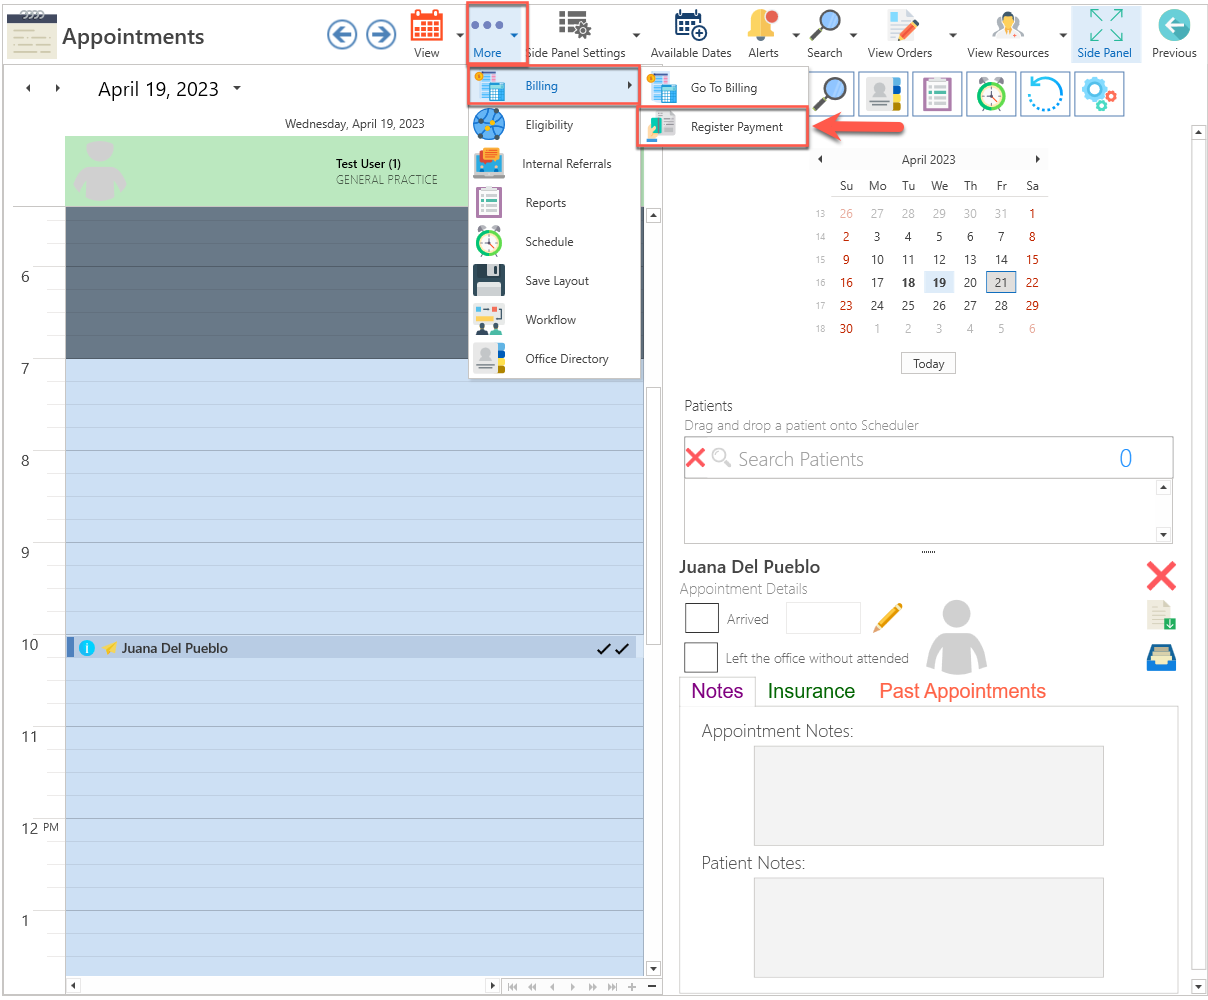Viewport: 1208px width, 1000px height.
Task: Click the blue file tray icon
Action: point(1161,658)
